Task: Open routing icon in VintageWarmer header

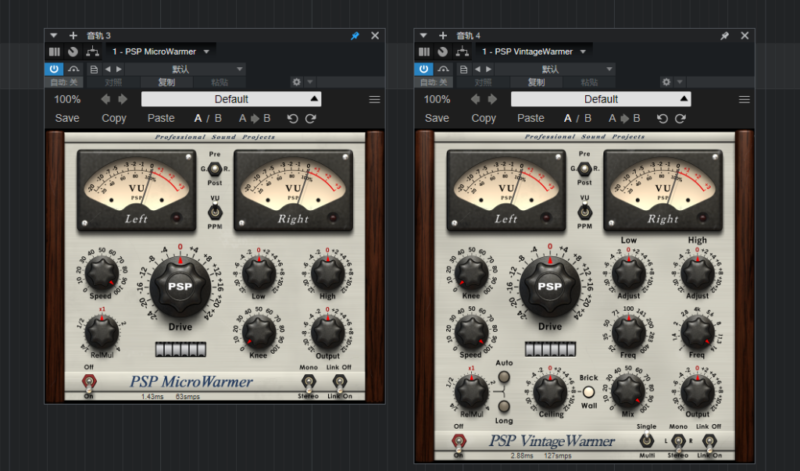Action: click(x=464, y=51)
